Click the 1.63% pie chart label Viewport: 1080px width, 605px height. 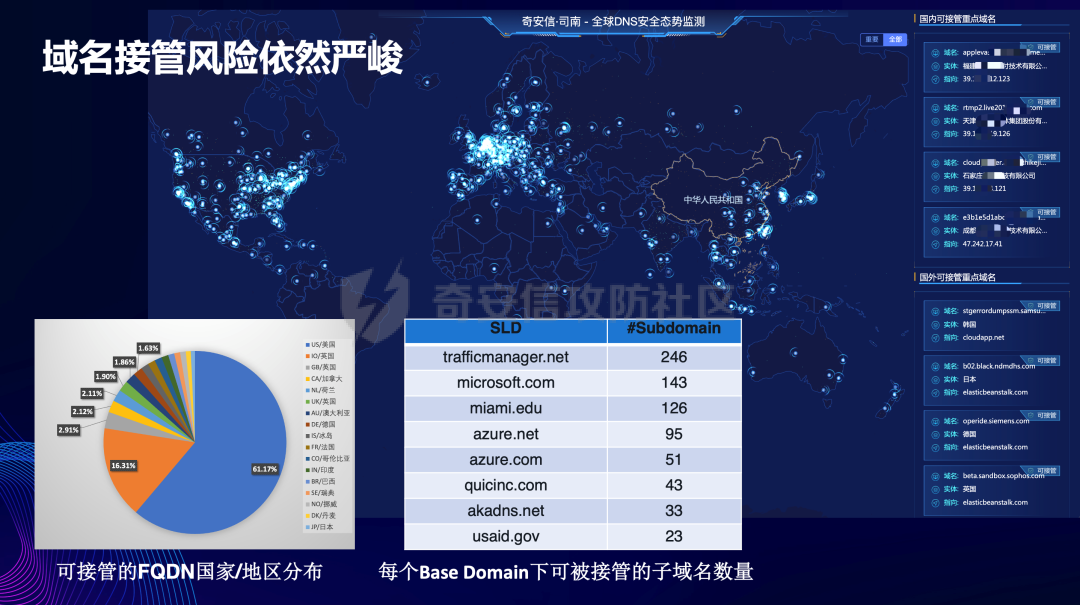148,348
